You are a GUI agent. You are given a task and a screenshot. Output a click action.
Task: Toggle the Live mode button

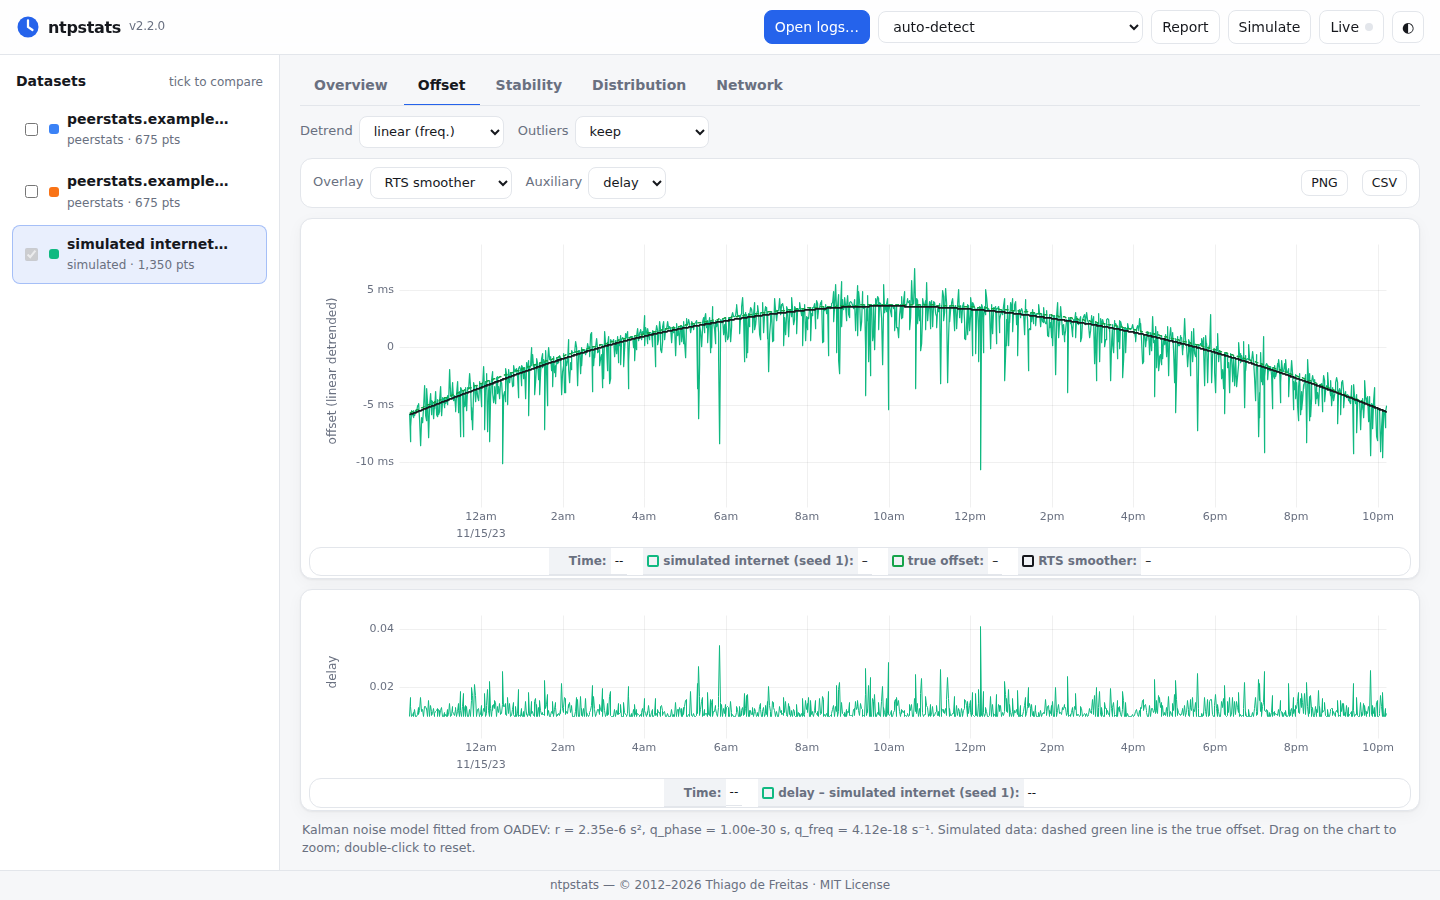click(x=1351, y=27)
